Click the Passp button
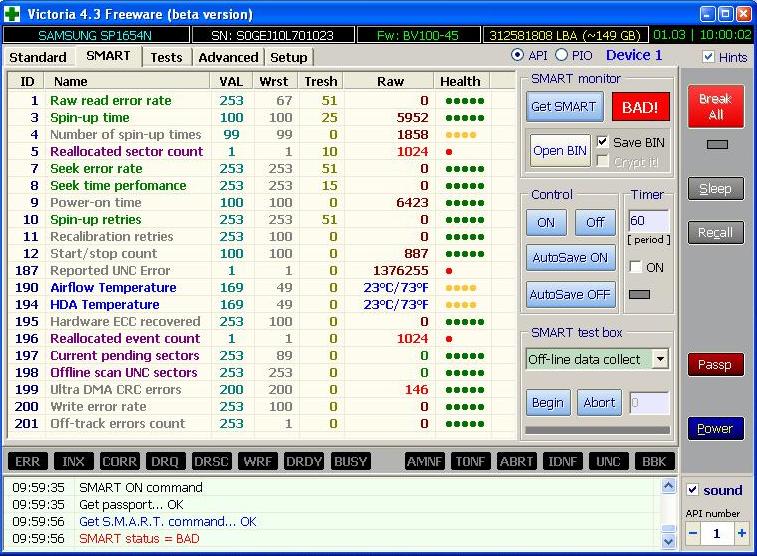The height and width of the screenshot is (556, 757). (715, 365)
